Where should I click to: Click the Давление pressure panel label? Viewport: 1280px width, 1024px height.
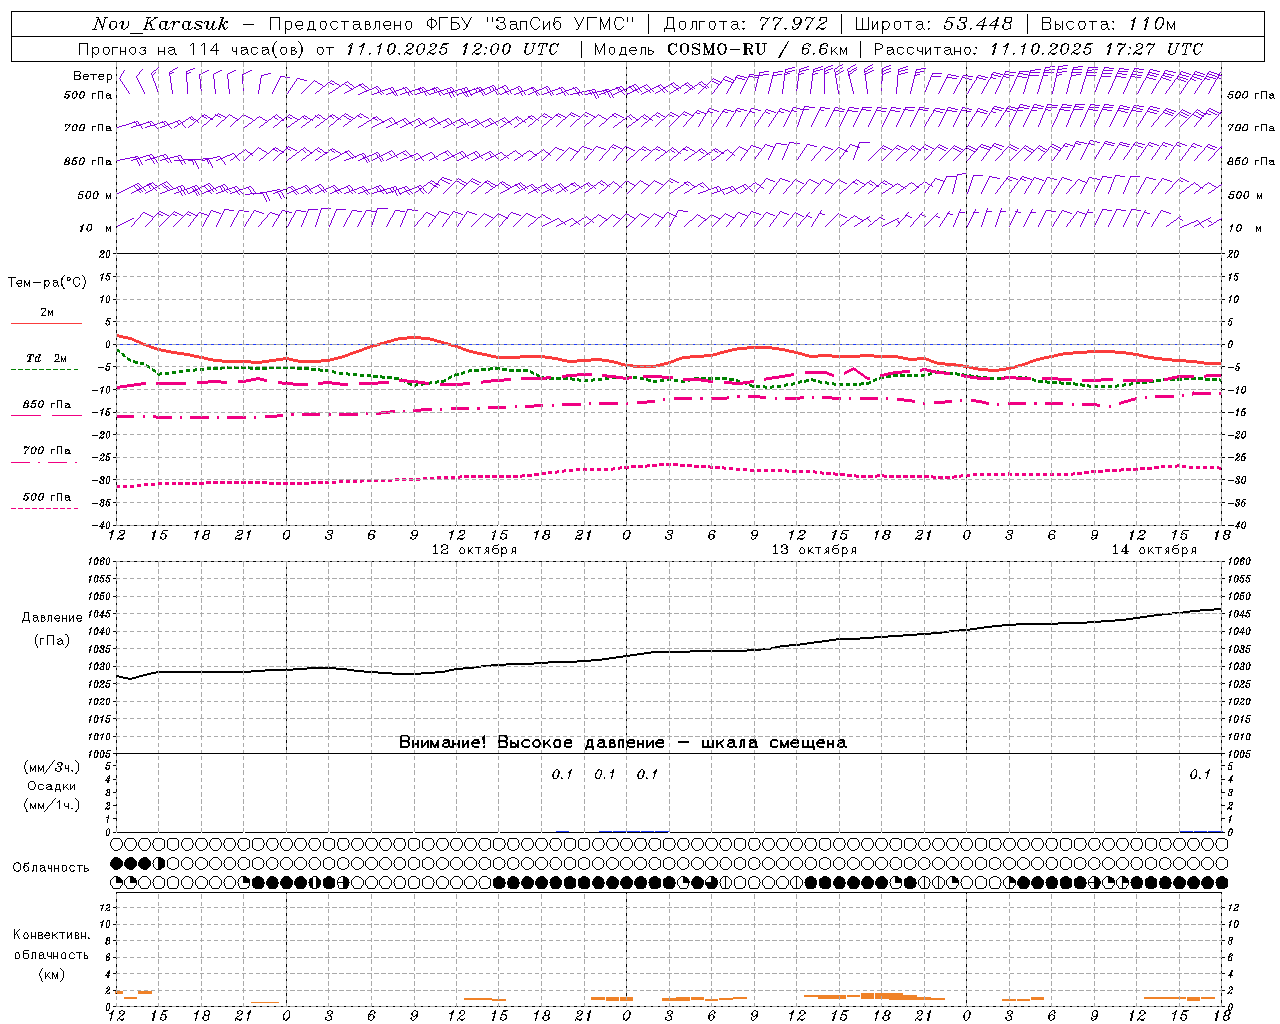[x=52, y=618]
